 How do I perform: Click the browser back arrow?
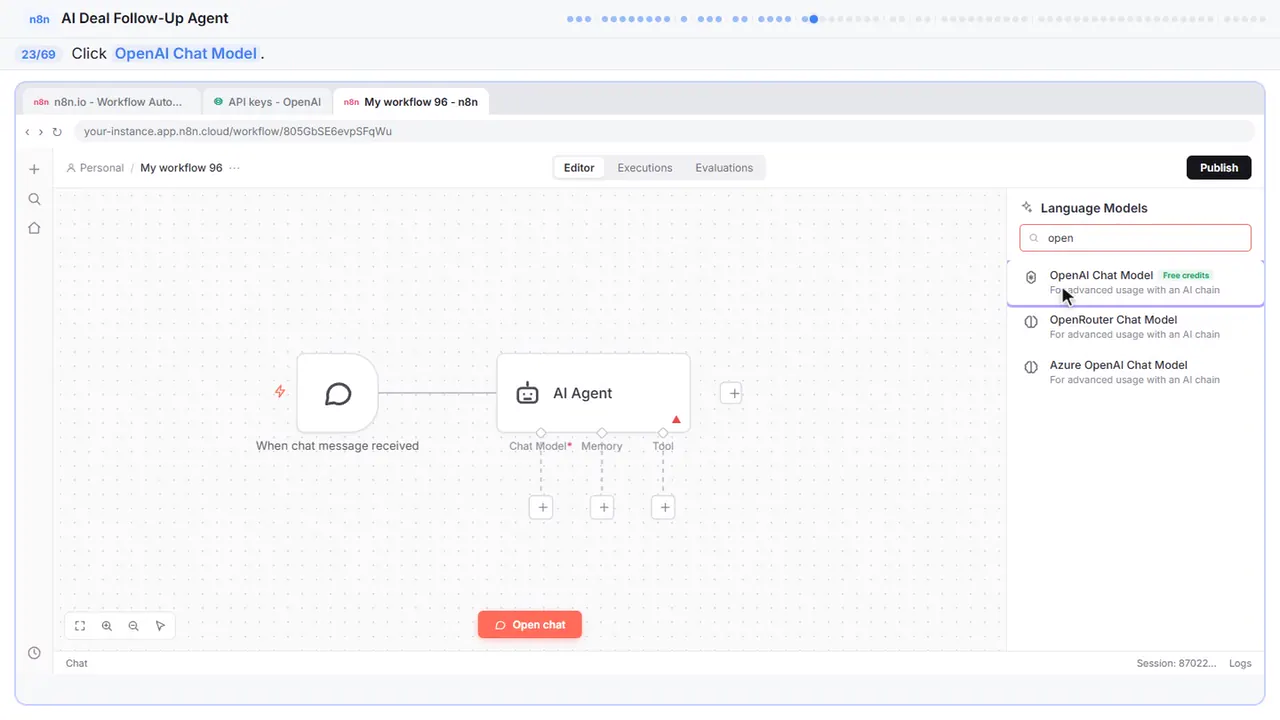click(x=28, y=132)
